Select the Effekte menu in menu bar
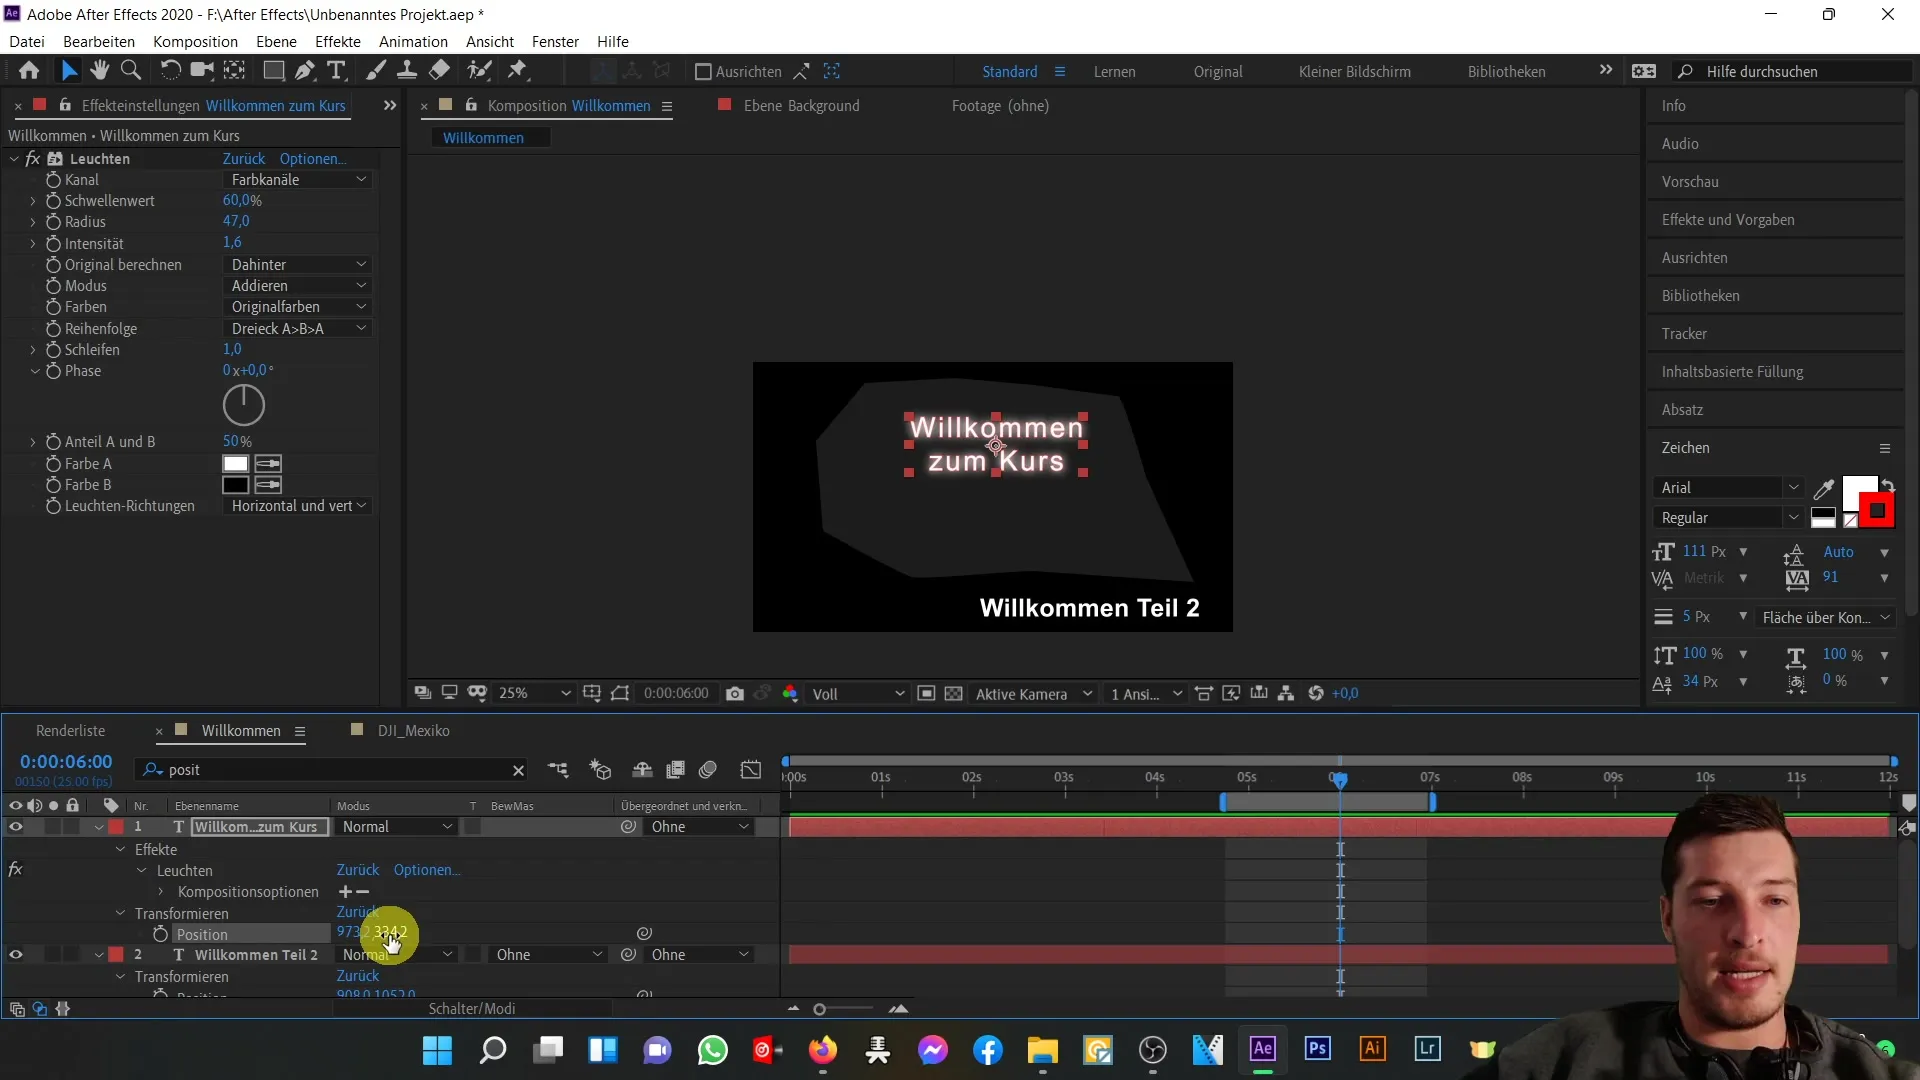The height and width of the screenshot is (1080, 1920). 336,41
